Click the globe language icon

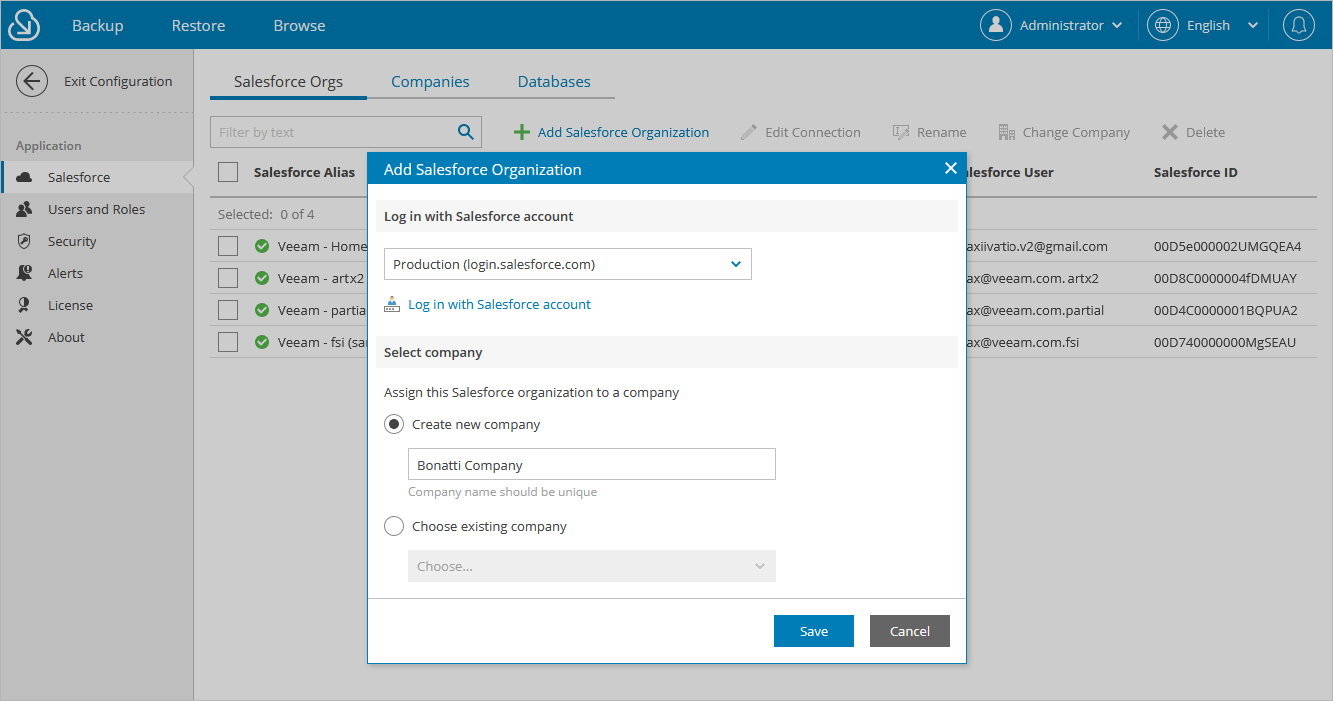pyautogui.click(x=1163, y=25)
